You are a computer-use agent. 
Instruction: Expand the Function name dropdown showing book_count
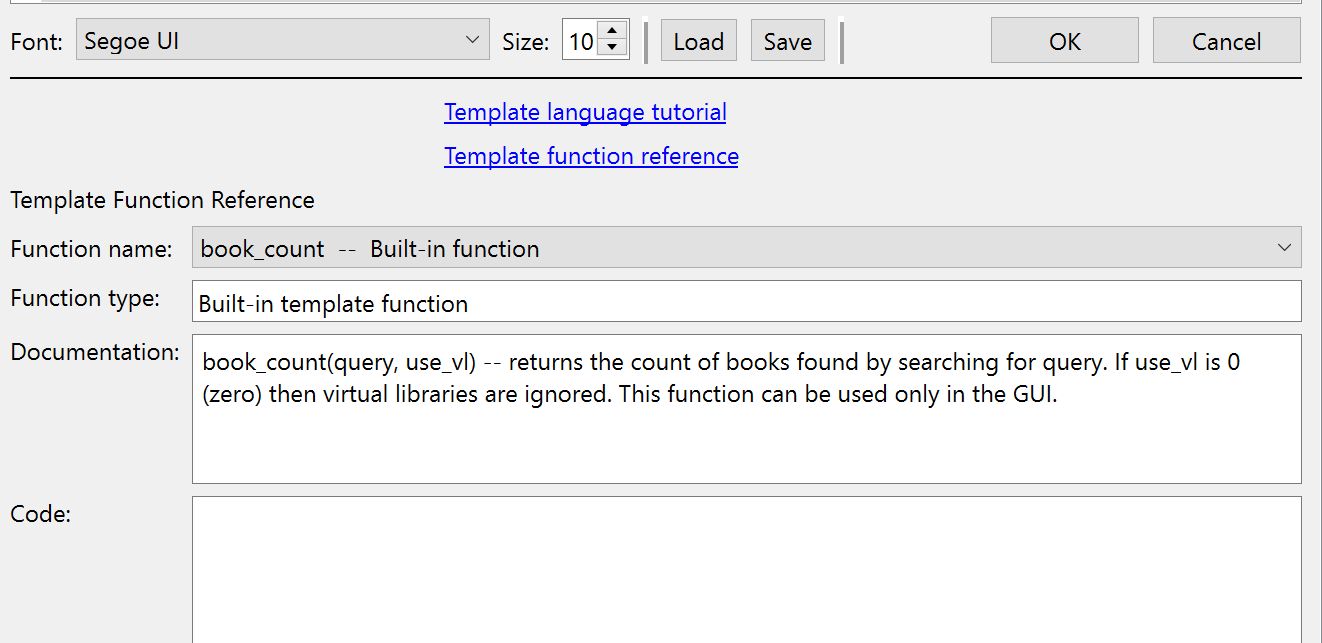pos(746,248)
